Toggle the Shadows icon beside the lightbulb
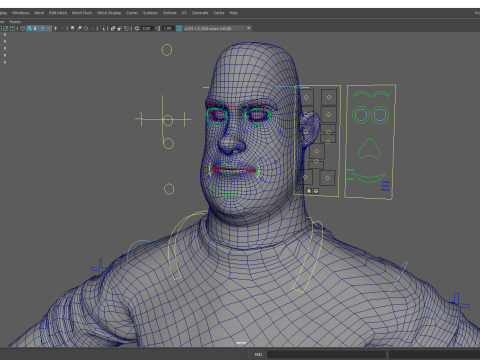 (x=79, y=28)
